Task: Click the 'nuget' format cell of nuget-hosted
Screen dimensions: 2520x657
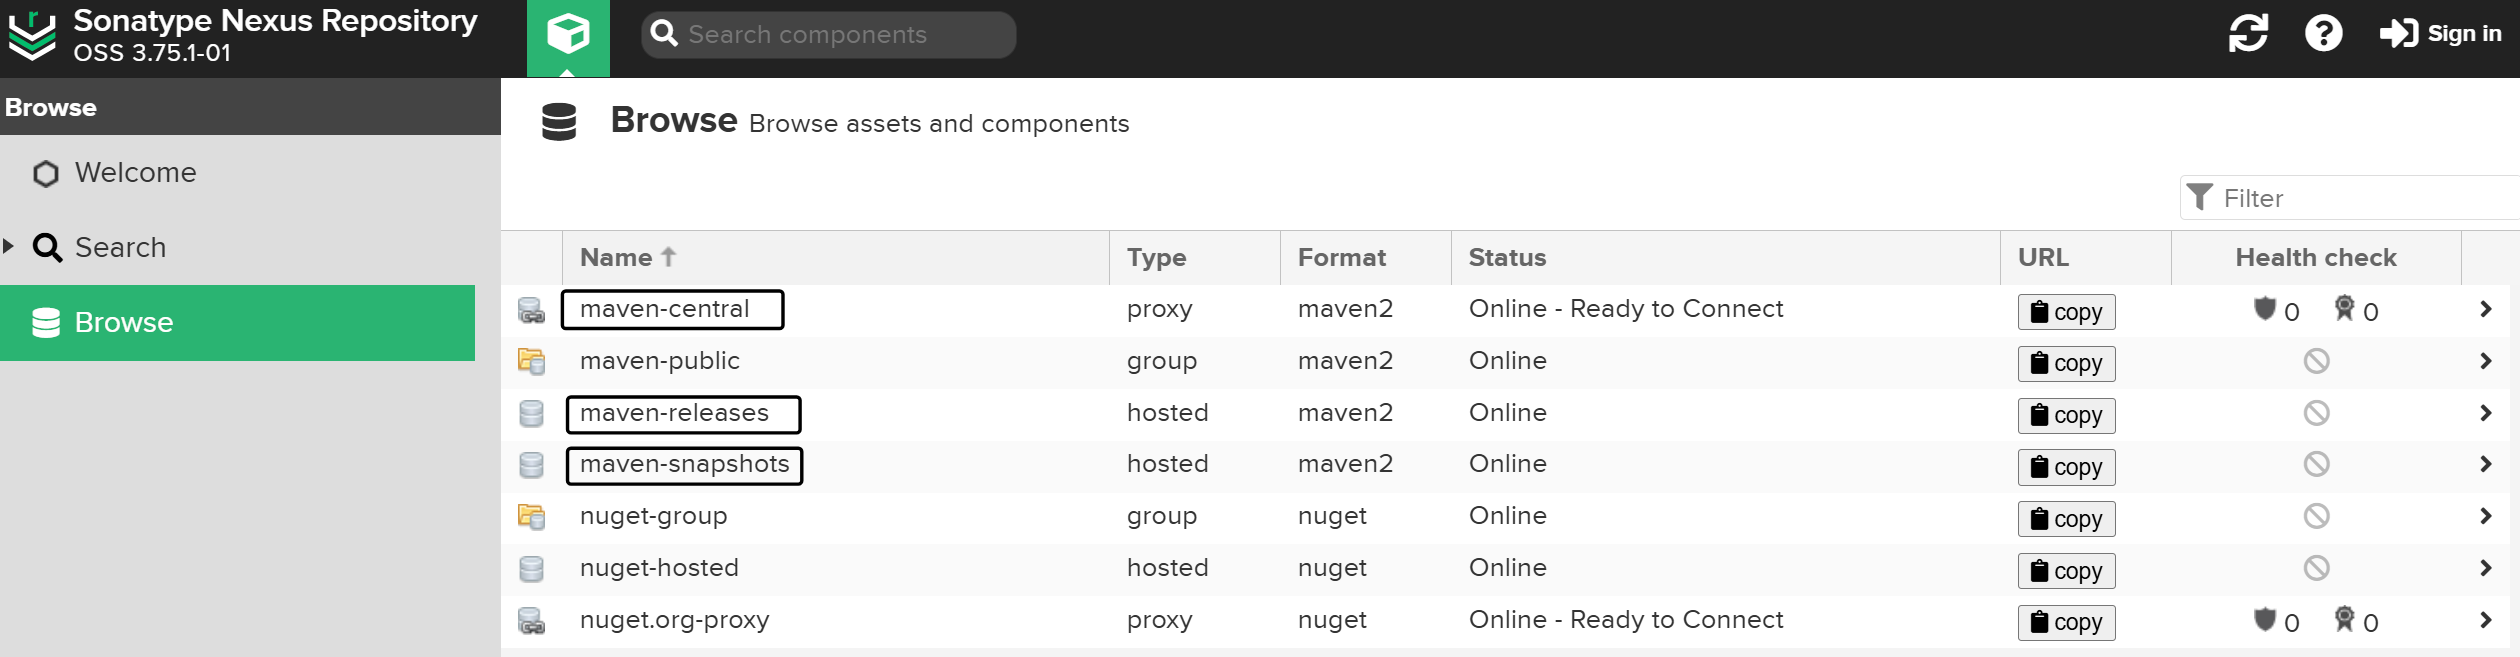Action: [x=1332, y=568]
